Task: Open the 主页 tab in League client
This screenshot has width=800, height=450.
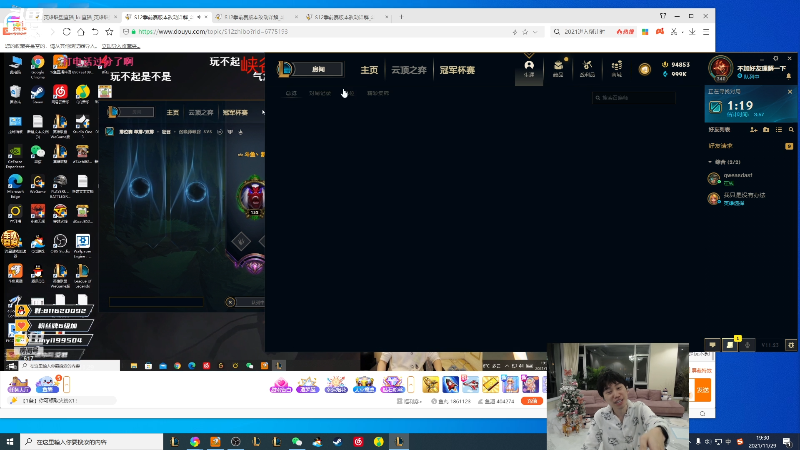Action: (369, 70)
